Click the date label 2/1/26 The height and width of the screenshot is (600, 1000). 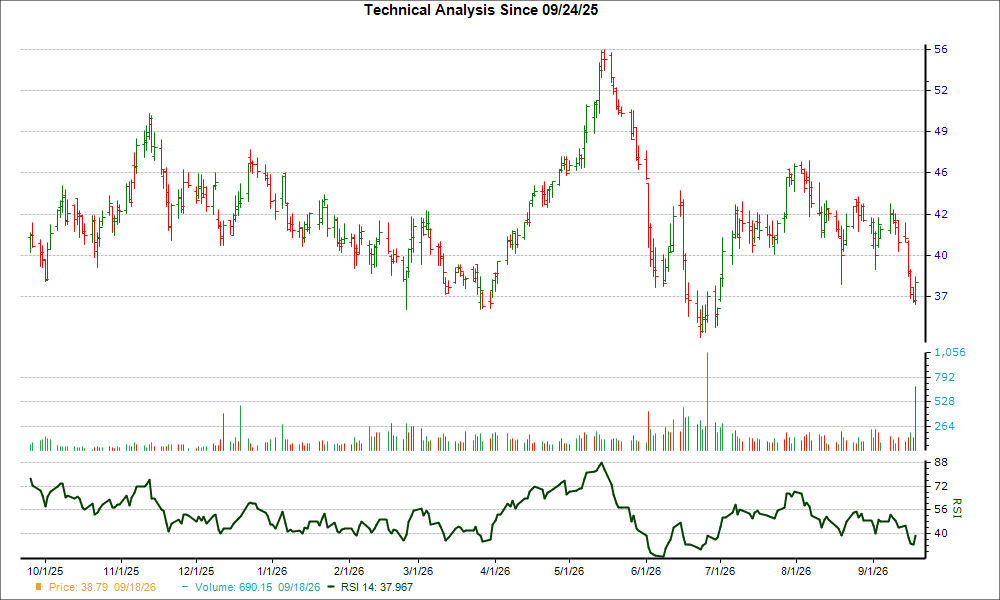[x=348, y=571]
